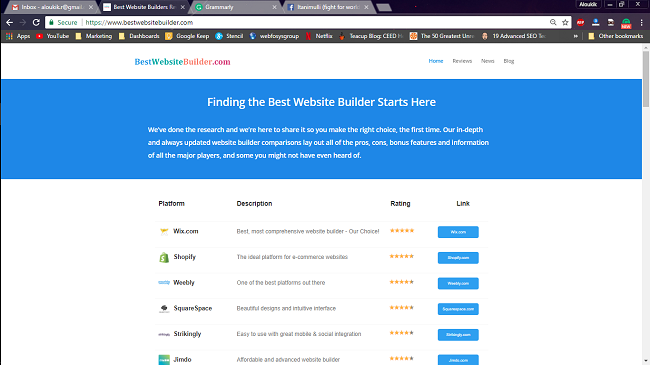This screenshot has width=650, height=365.
Task: Click the Wix.com logo icon
Action: click(x=164, y=231)
